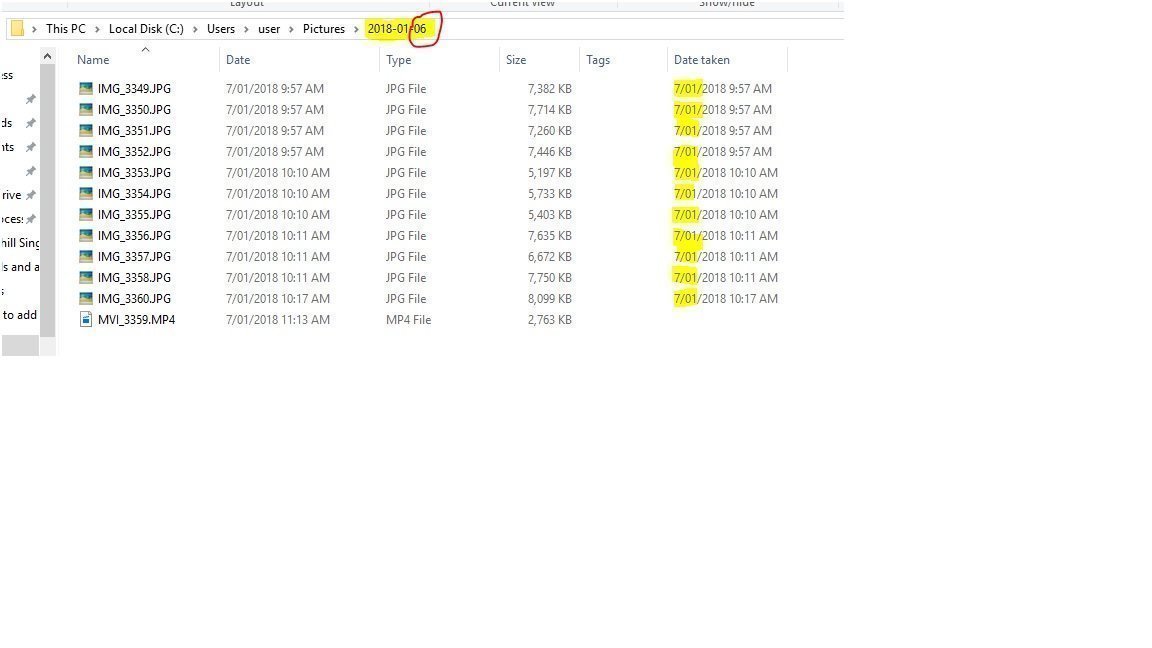
Task: Select the IMG_3355.JPG file icon
Action: (86, 215)
